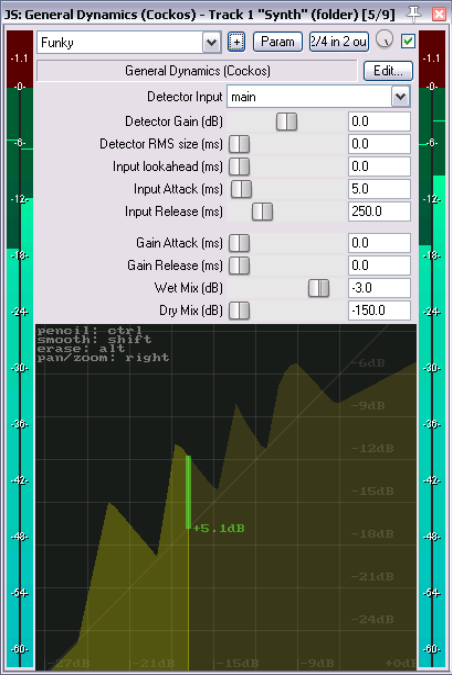452x675 pixels.
Task: Click the Detector Gain slider handle
Action: tap(287, 122)
